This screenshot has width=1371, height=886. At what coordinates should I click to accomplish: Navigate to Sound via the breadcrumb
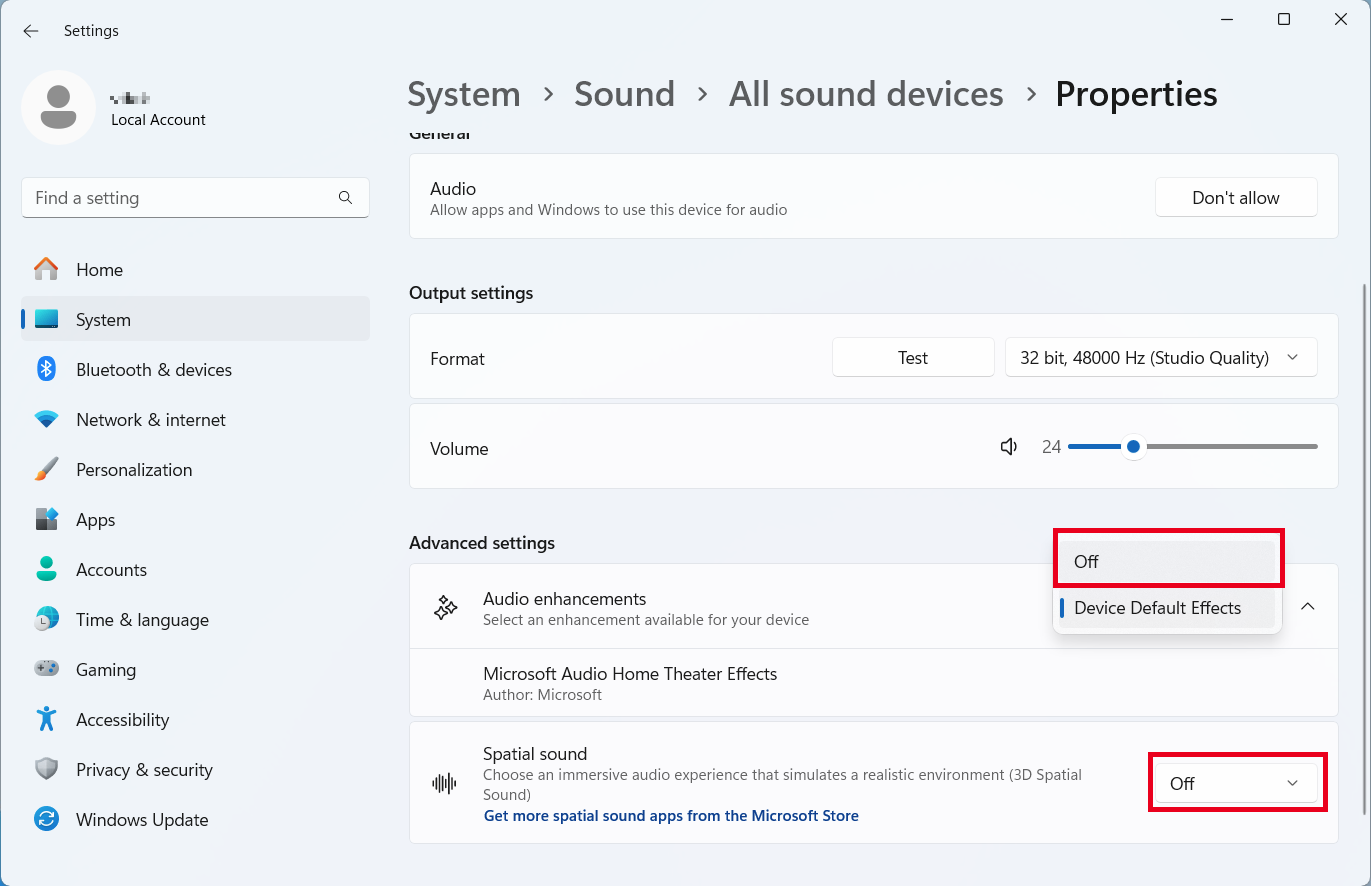[x=624, y=93]
